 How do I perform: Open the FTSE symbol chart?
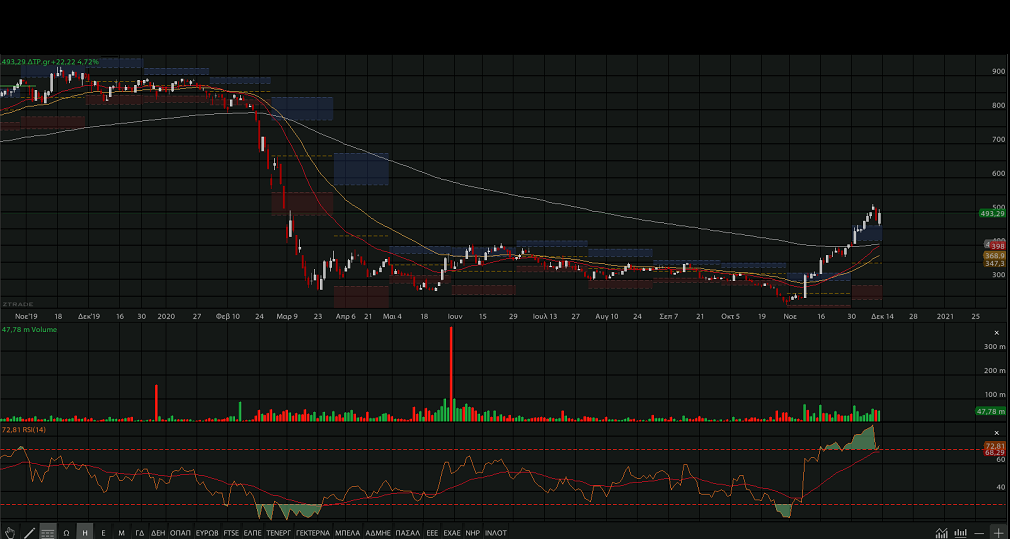point(231,533)
